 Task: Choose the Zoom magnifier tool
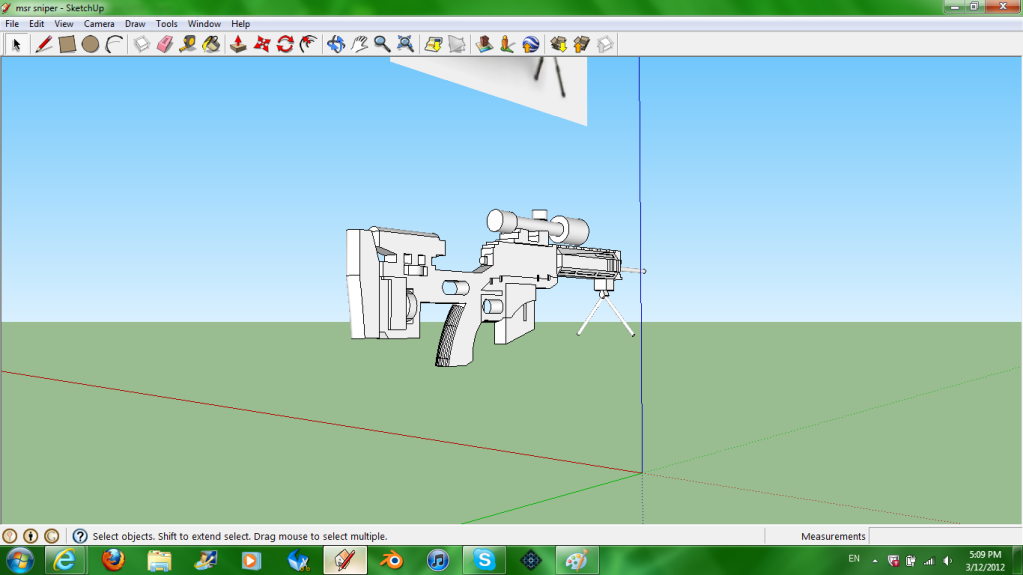coord(382,44)
